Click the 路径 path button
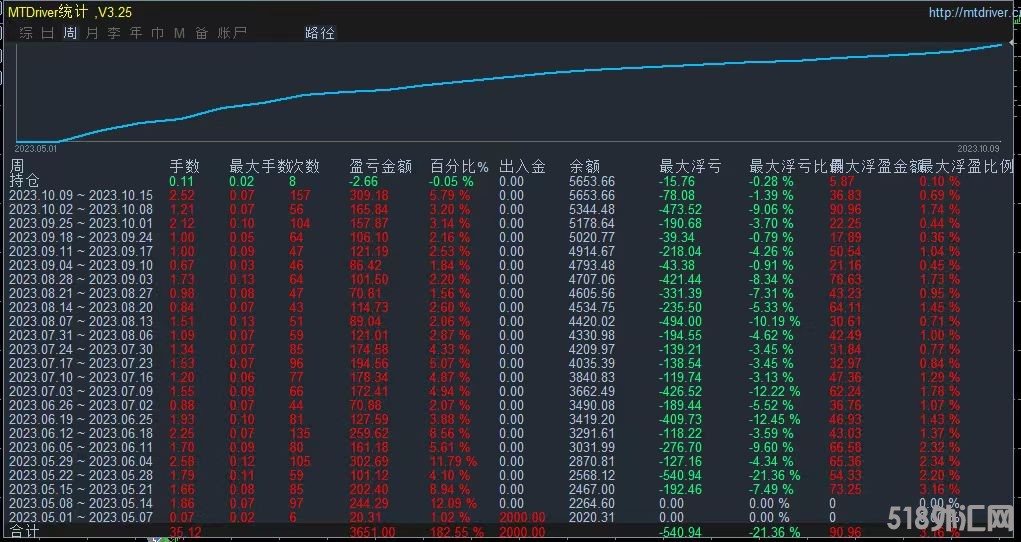Image resolution: width=1021 pixels, height=542 pixels. click(x=320, y=33)
